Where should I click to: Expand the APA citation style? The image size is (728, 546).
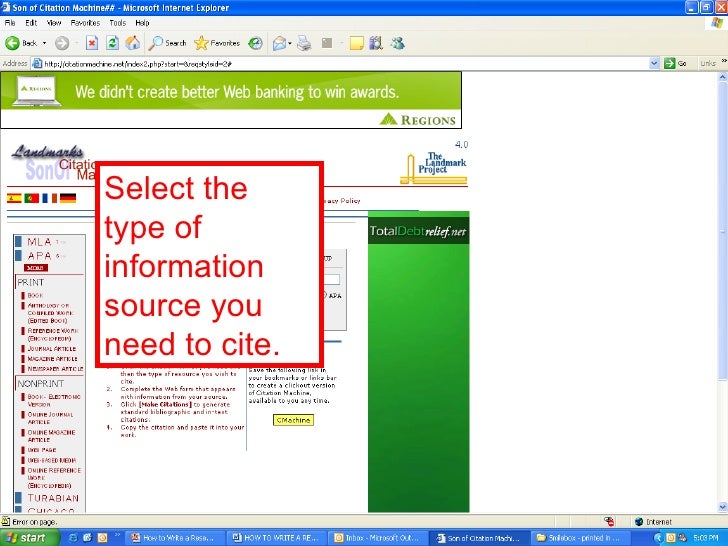(x=39, y=256)
